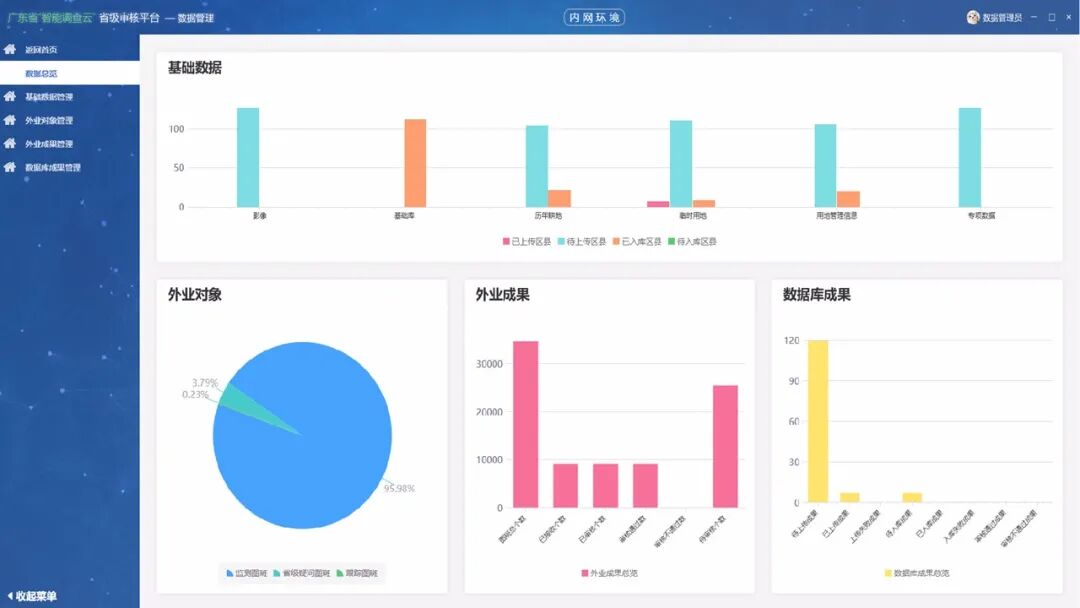Open the 返回首页 sidebar item
The image size is (1080, 608).
coord(70,50)
